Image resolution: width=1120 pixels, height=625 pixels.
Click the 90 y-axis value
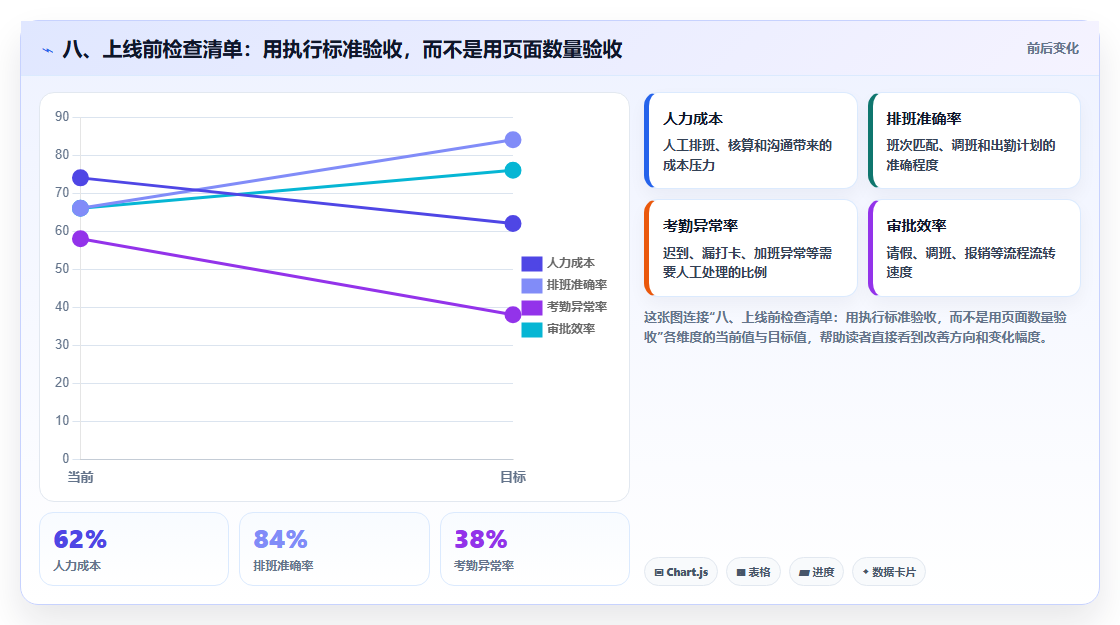[x=62, y=116]
